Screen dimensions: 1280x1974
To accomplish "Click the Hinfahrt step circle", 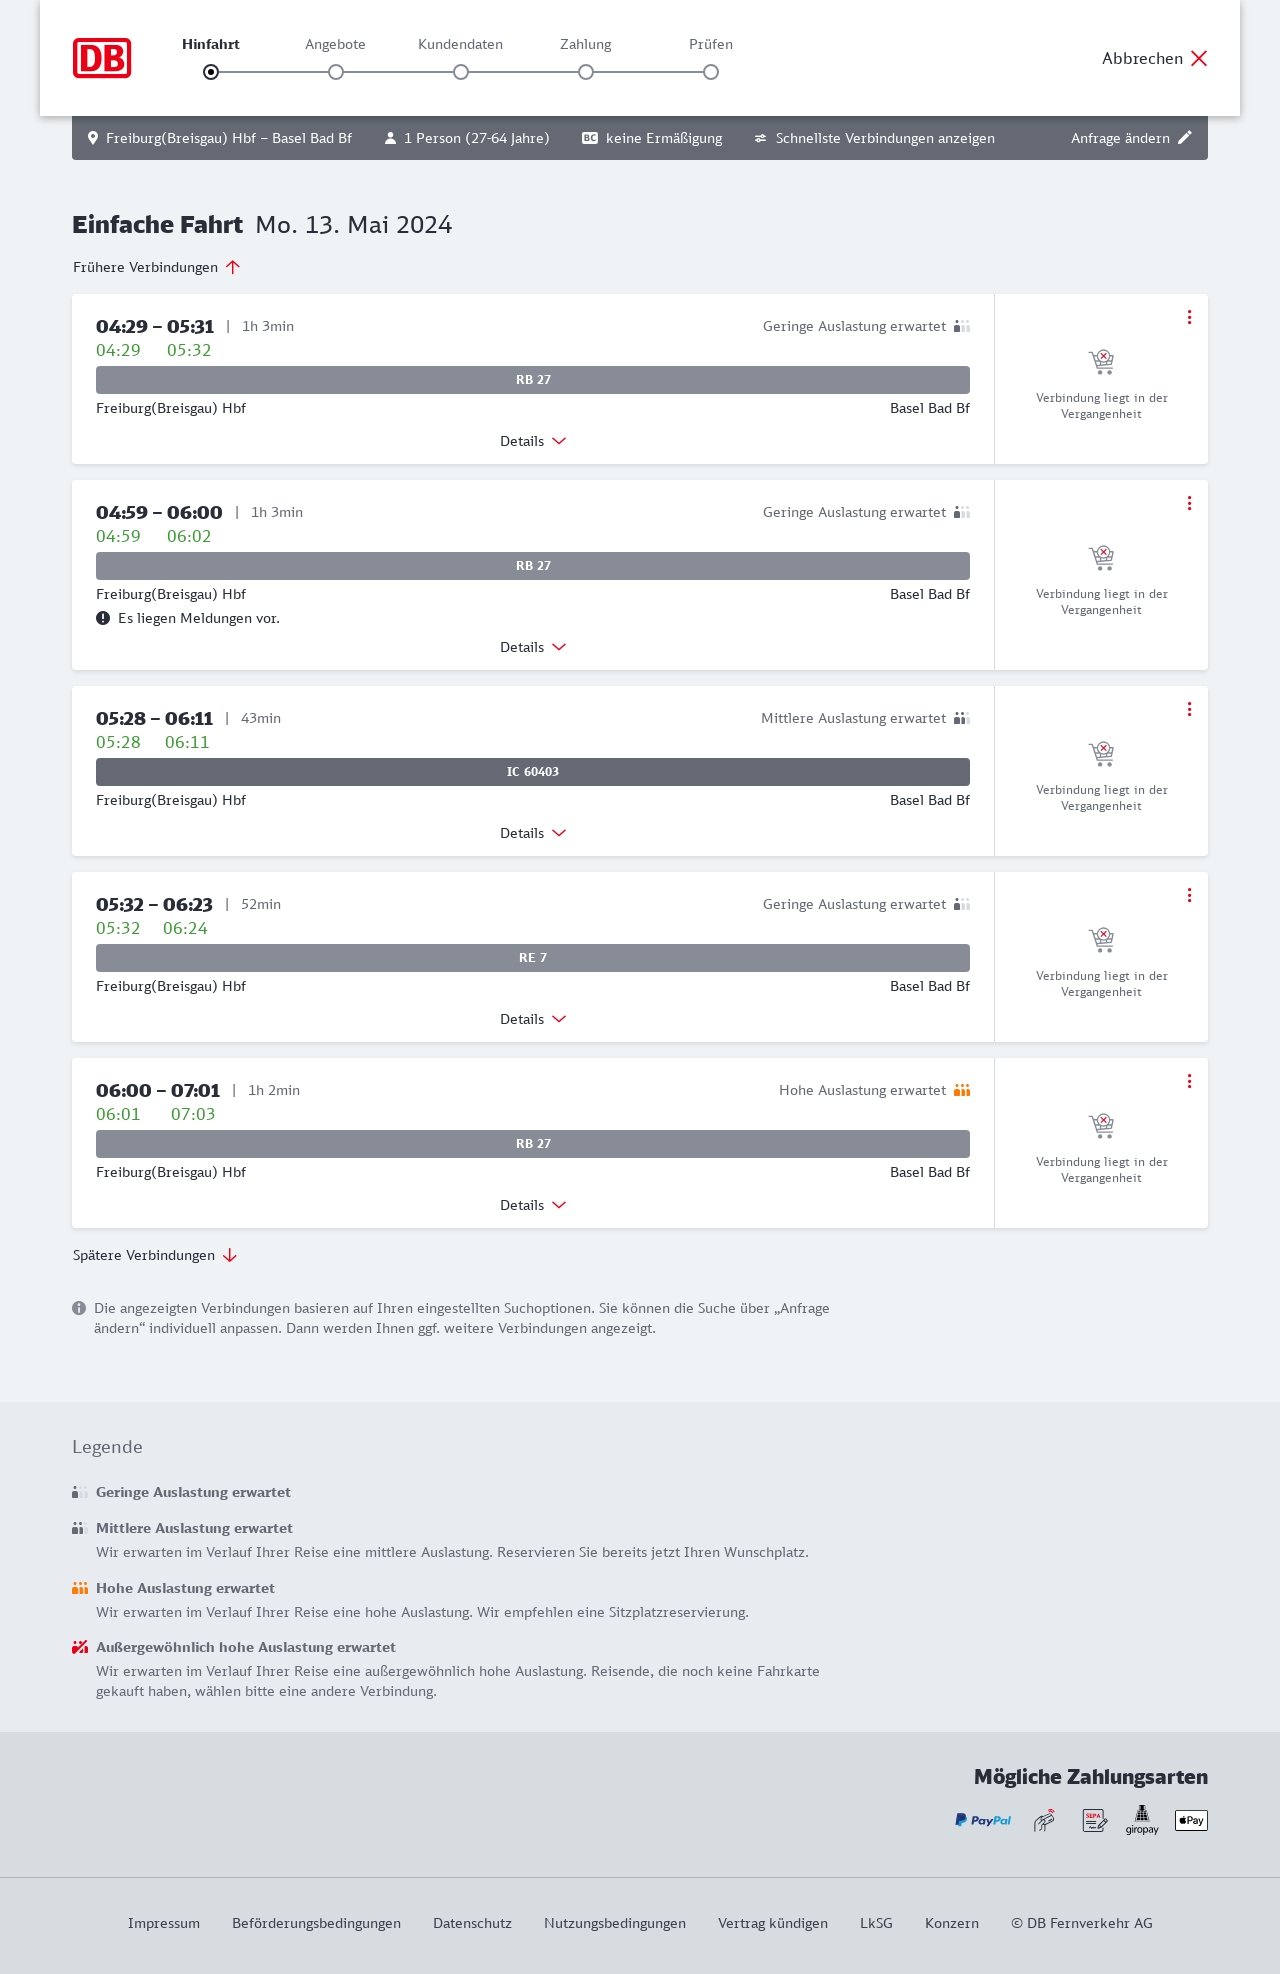I will pos(211,72).
